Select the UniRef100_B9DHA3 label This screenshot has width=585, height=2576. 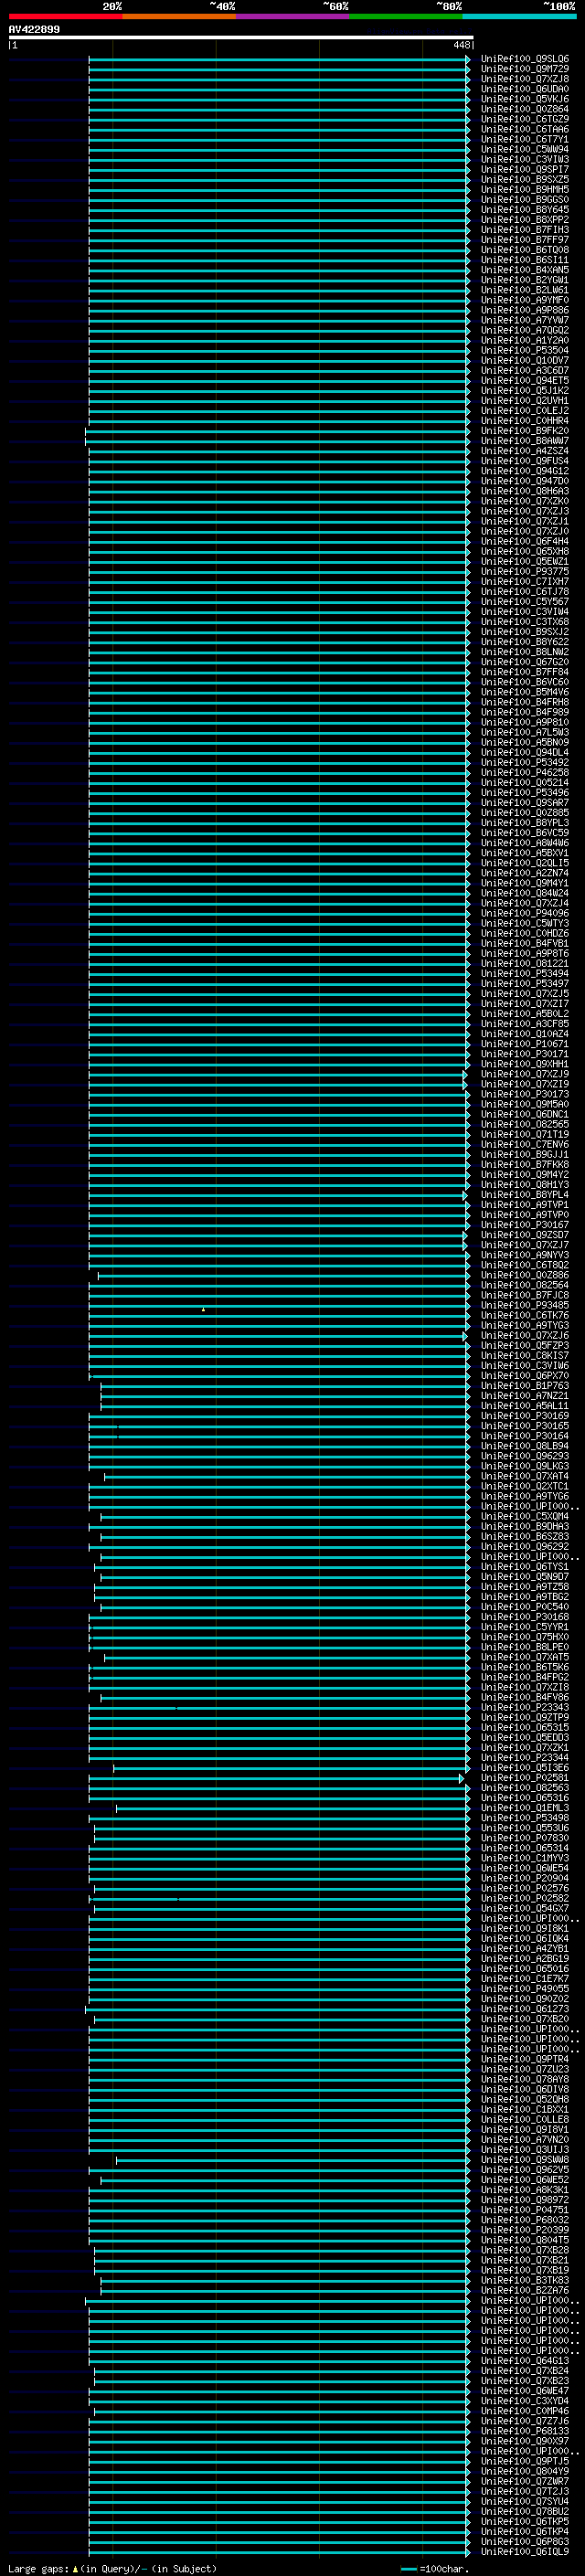point(525,1526)
